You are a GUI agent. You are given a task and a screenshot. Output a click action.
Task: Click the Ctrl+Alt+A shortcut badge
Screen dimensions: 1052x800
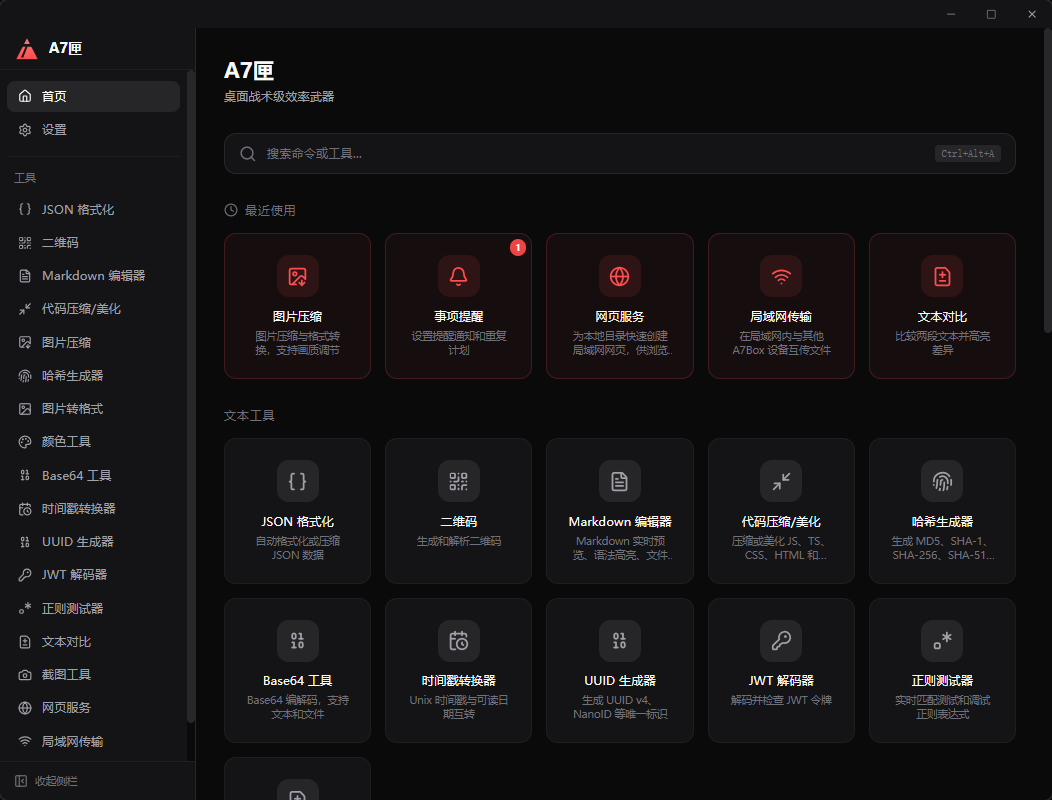pyautogui.click(x=967, y=154)
